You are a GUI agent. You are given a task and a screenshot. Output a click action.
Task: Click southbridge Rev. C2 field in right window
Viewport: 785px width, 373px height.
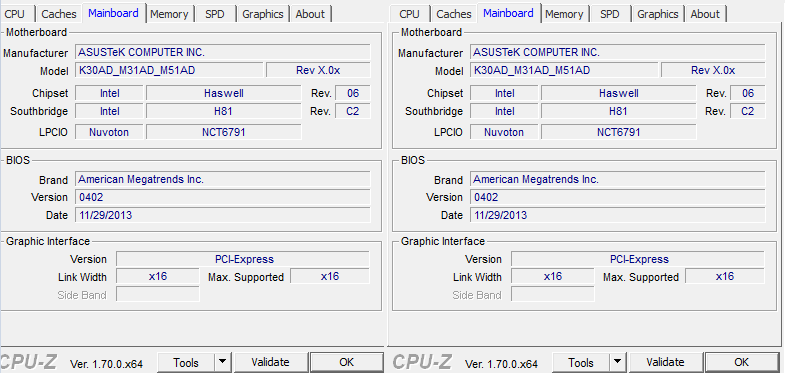747,111
